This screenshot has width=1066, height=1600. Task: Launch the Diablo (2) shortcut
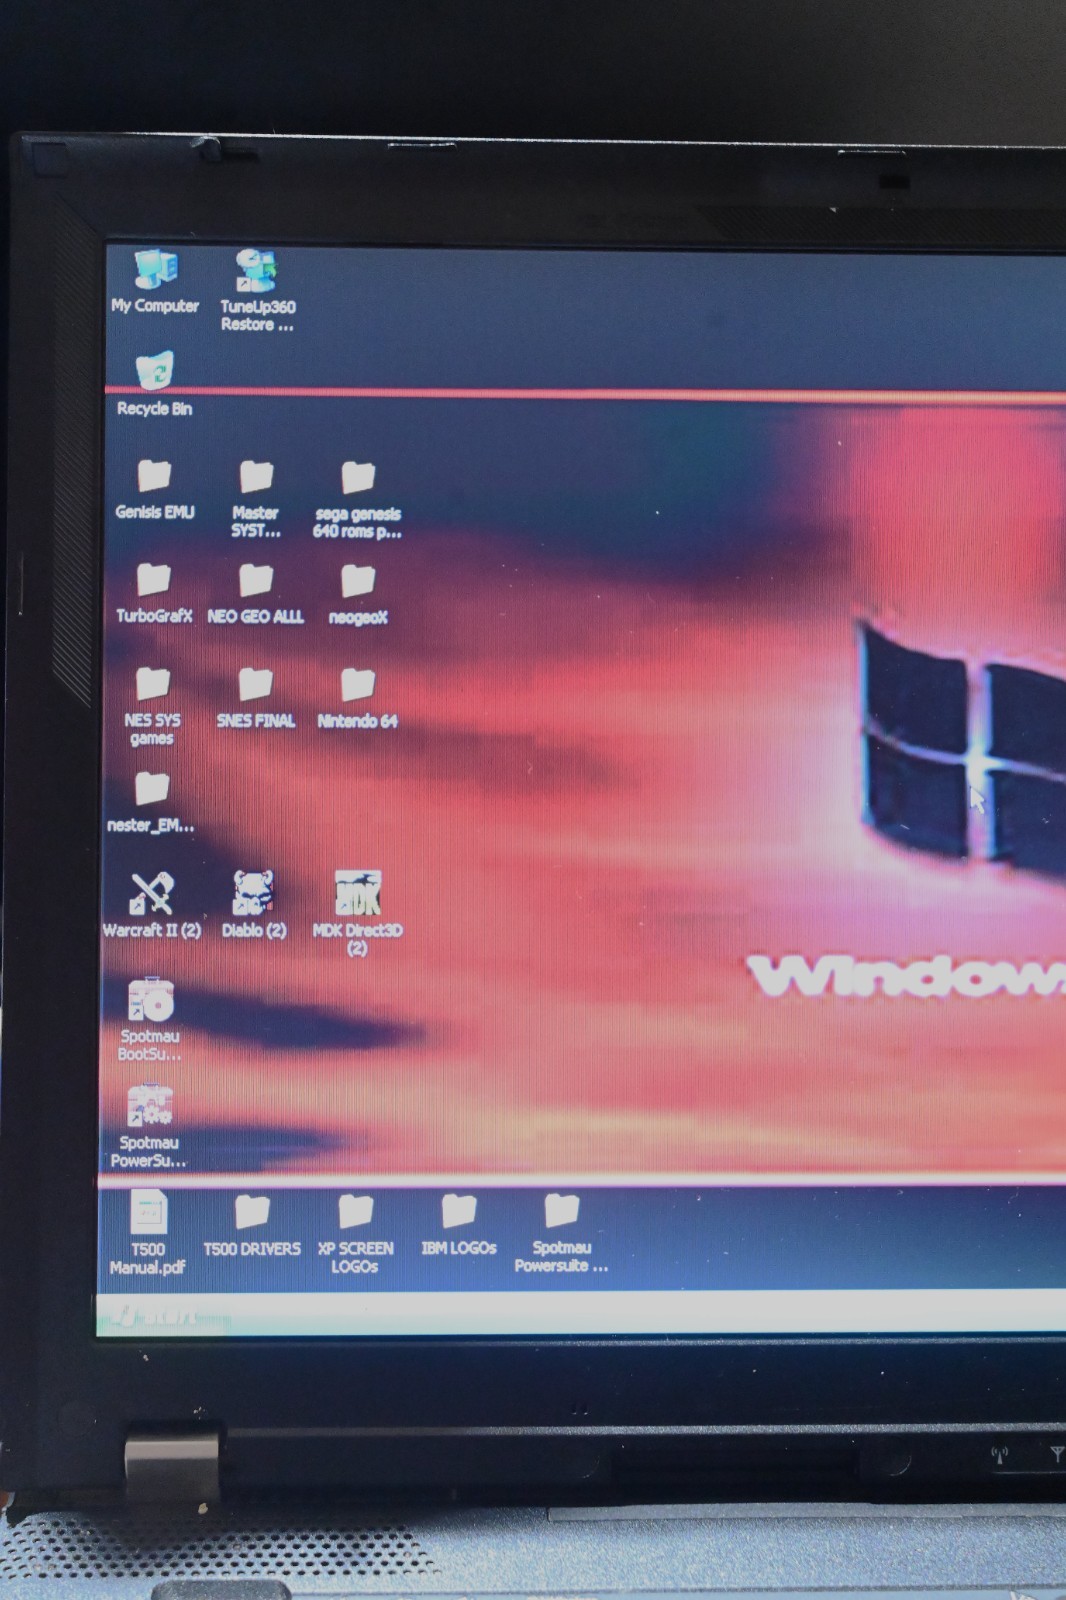[254, 906]
